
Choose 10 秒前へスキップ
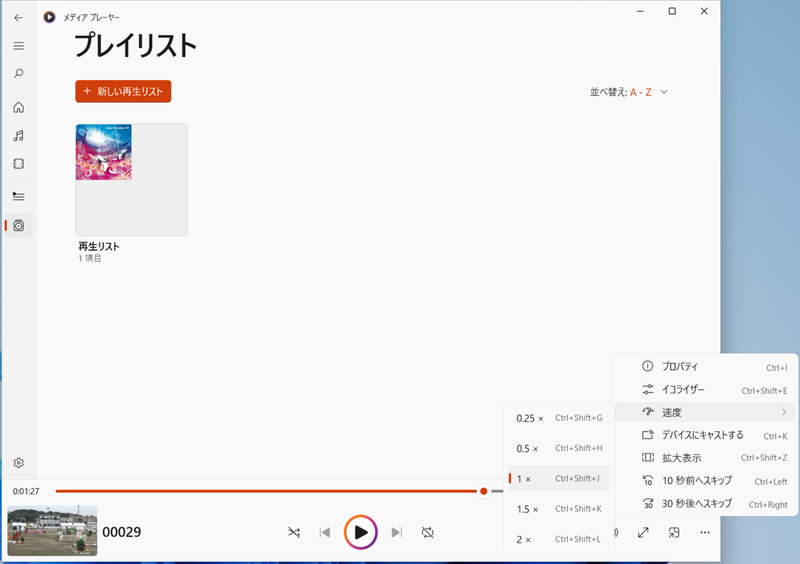click(x=706, y=481)
